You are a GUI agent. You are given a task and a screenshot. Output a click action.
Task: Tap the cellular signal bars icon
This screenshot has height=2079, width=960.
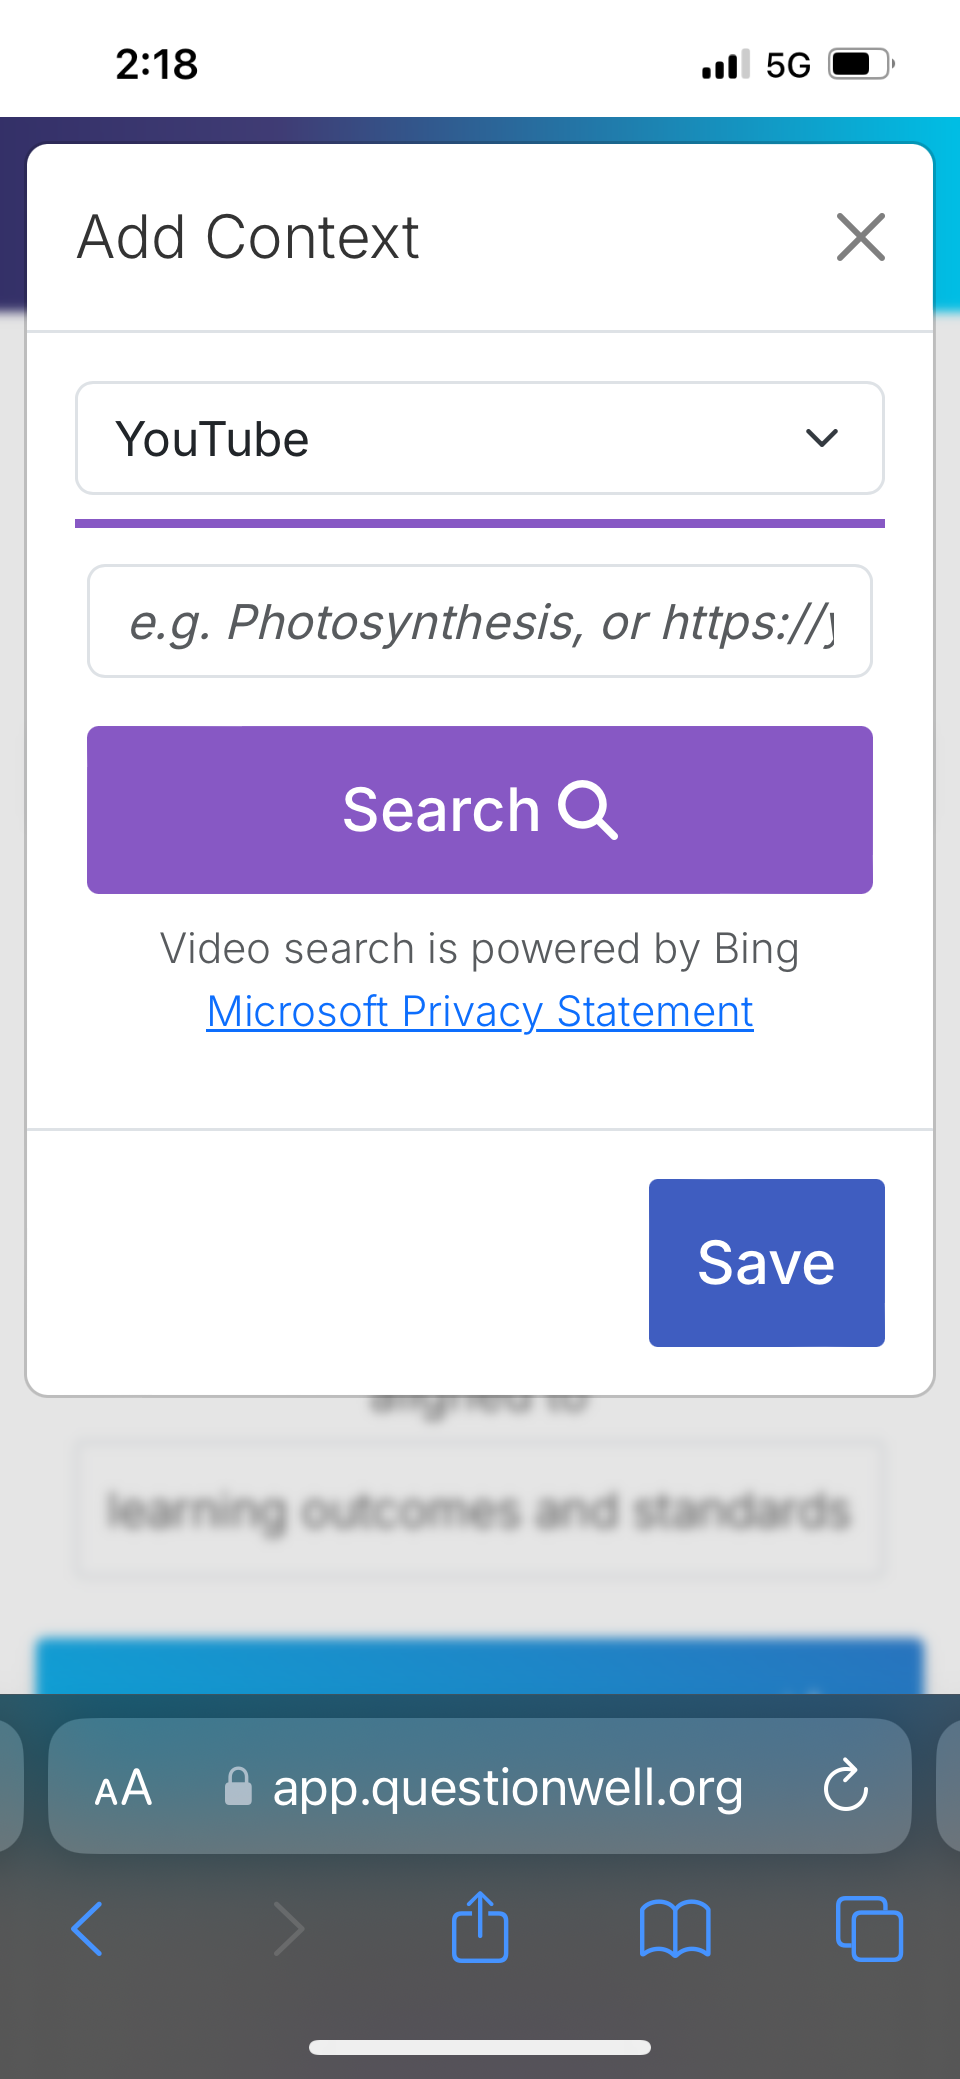[x=725, y=66]
